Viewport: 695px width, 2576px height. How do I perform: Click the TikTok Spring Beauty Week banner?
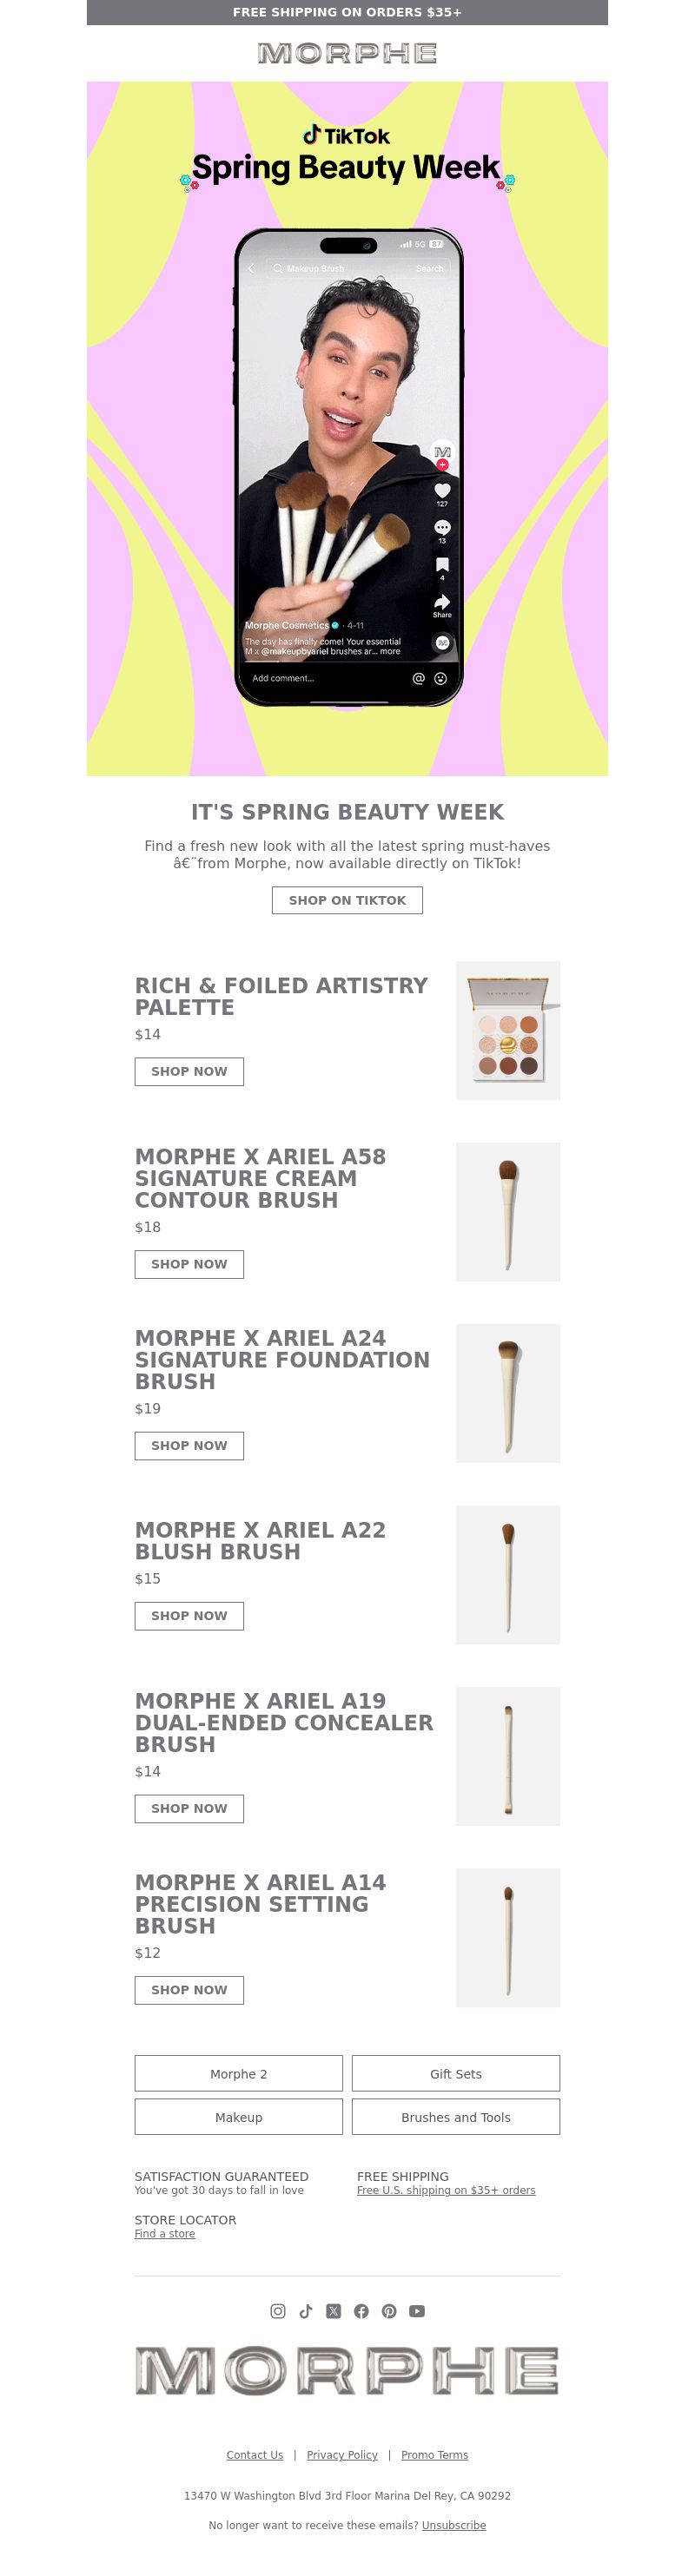click(347, 428)
